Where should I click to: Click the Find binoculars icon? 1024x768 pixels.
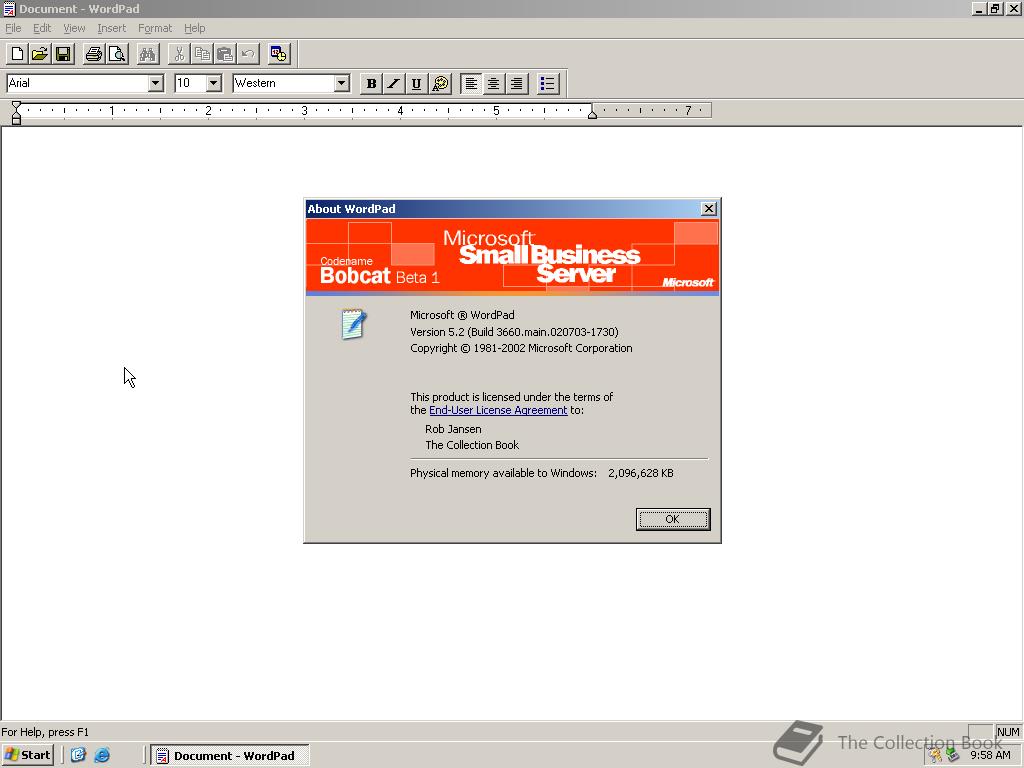(148, 54)
